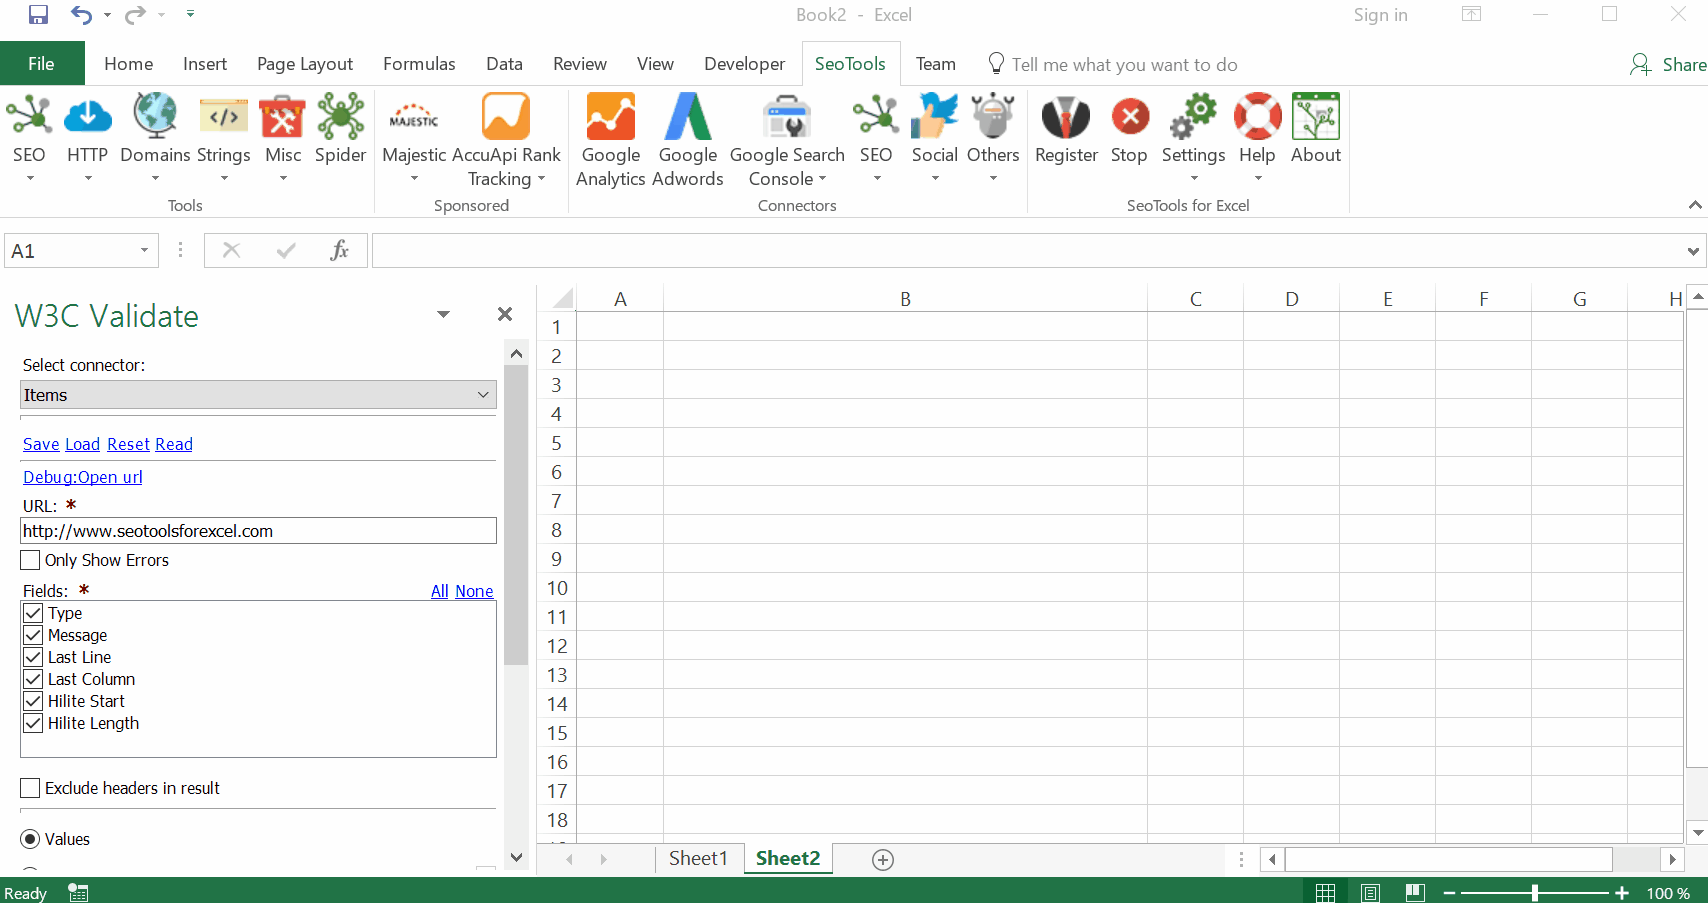
Task: Uncheck the Last Column field
Action: pos(33,679)
